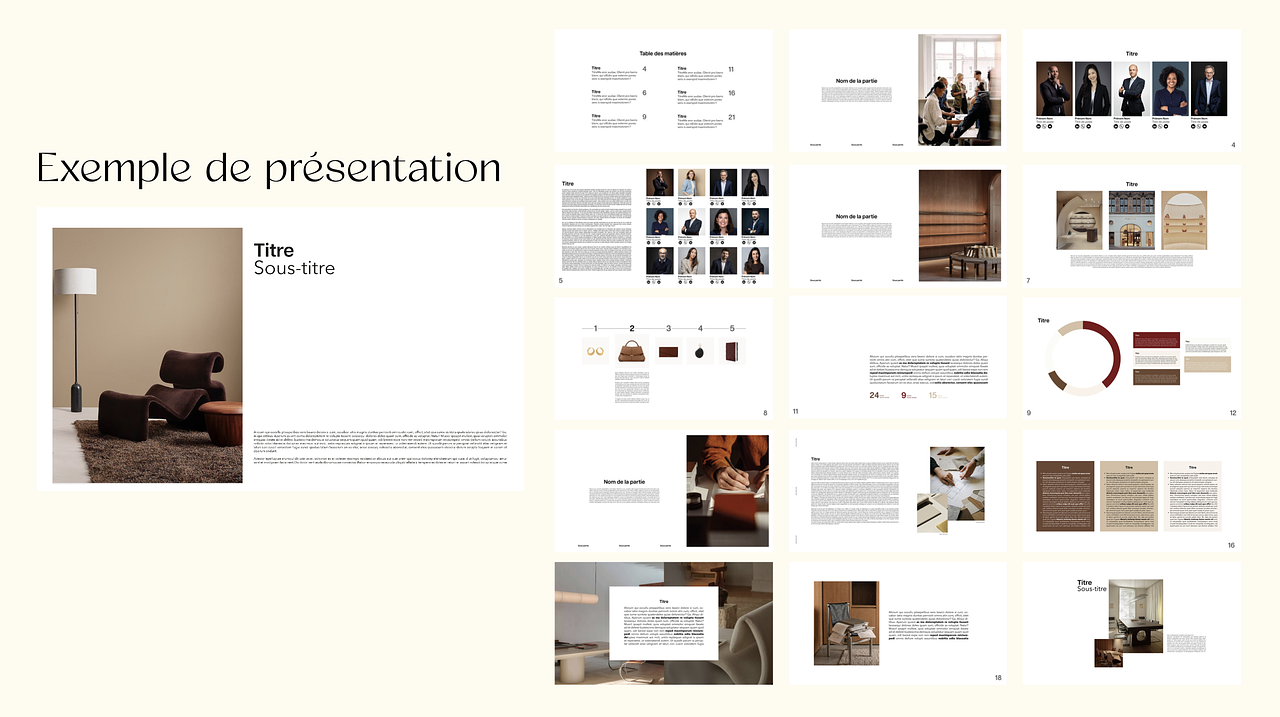The width and height of the screenshot is (1280, 717).
Task: Select the black round pendant product image
Action: click(701, 351)
